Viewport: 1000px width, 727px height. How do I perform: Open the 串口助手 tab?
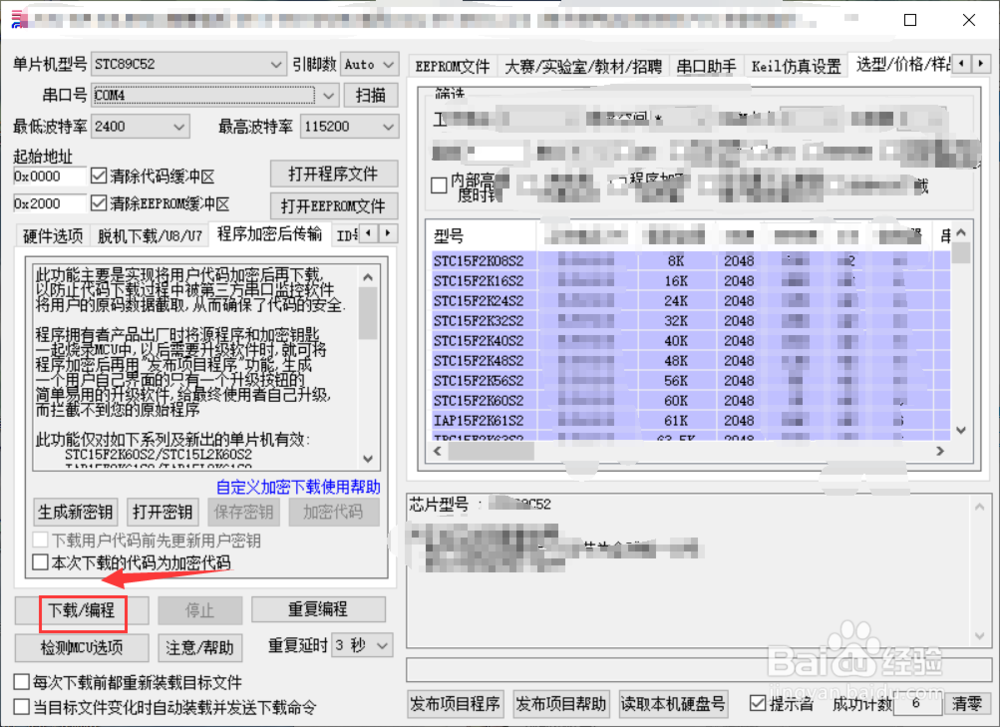coord(706,66)
